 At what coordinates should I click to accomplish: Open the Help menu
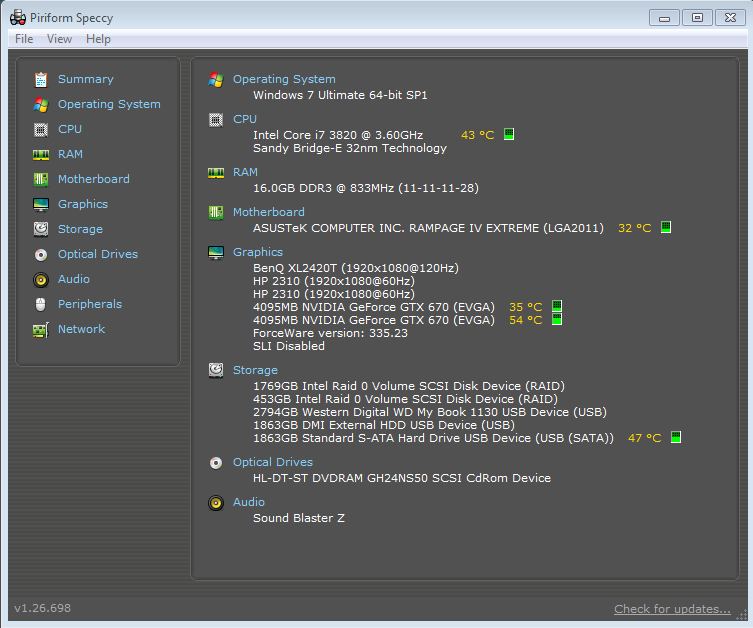pos(98,39)
